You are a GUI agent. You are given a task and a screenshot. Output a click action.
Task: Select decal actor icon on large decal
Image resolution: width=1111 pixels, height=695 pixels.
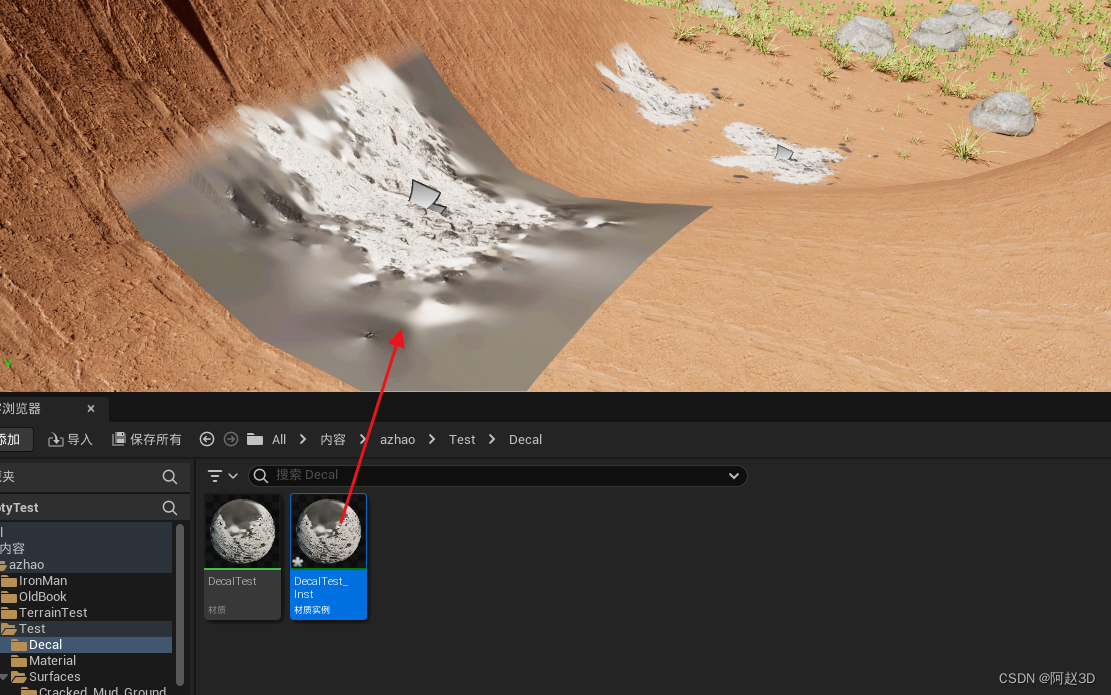[427, 197]
